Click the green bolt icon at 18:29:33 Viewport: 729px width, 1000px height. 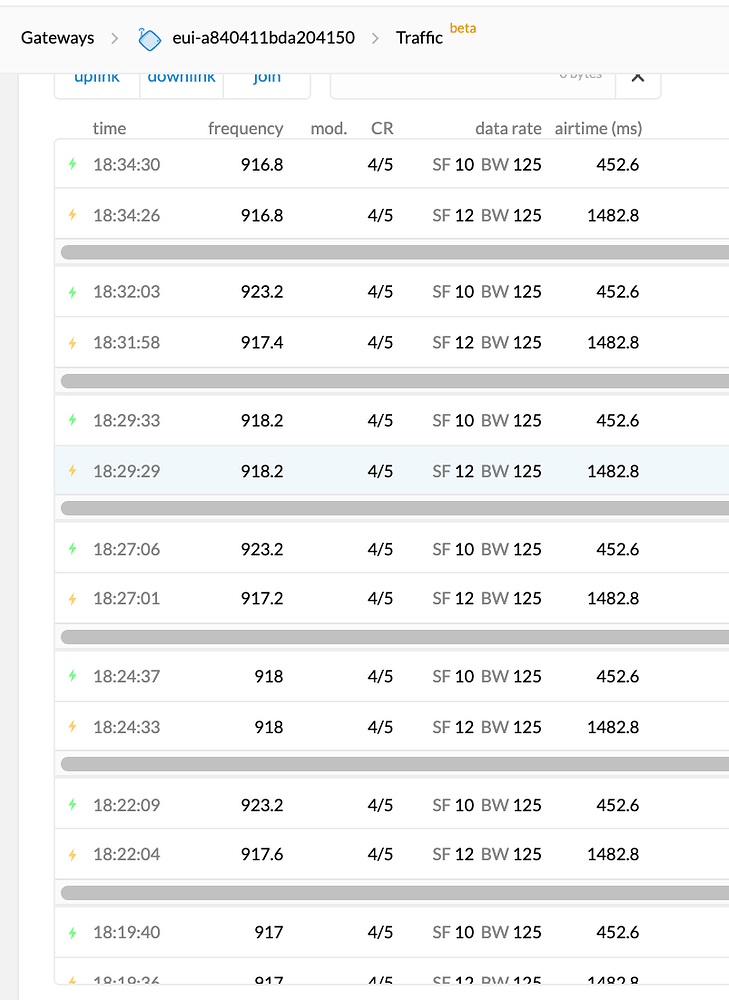(73, 420)
